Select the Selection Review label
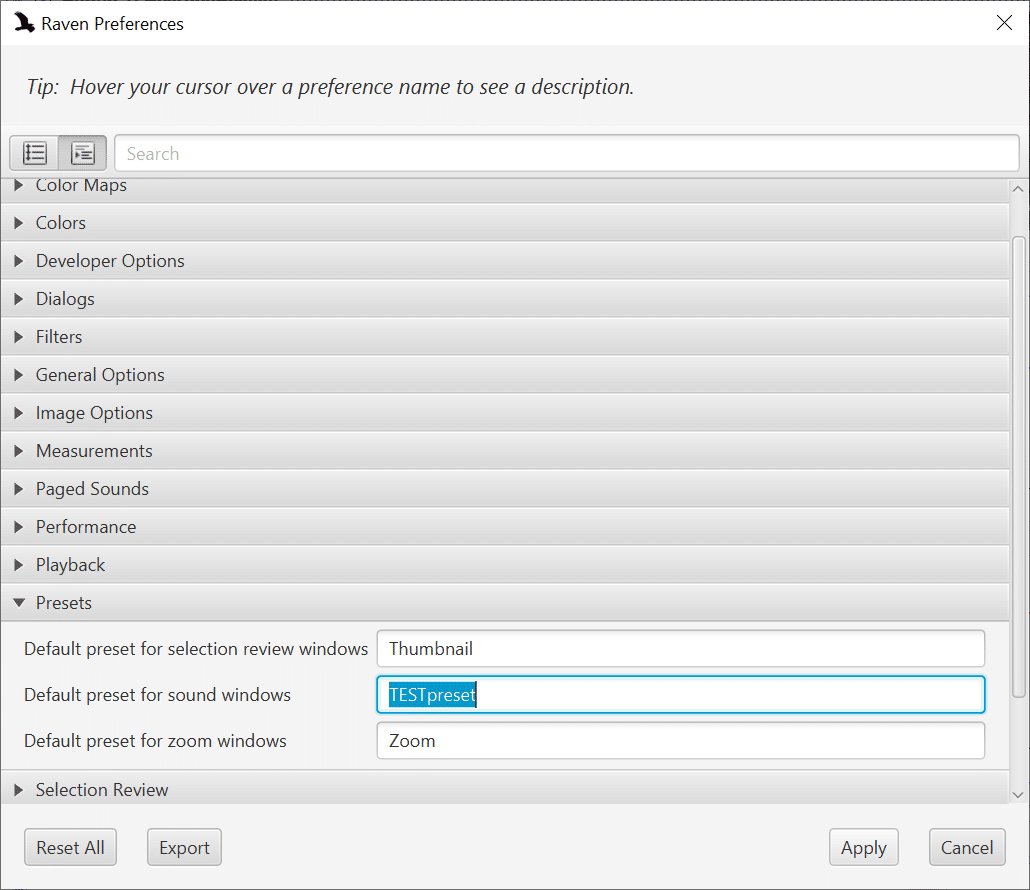 point(102,790)
